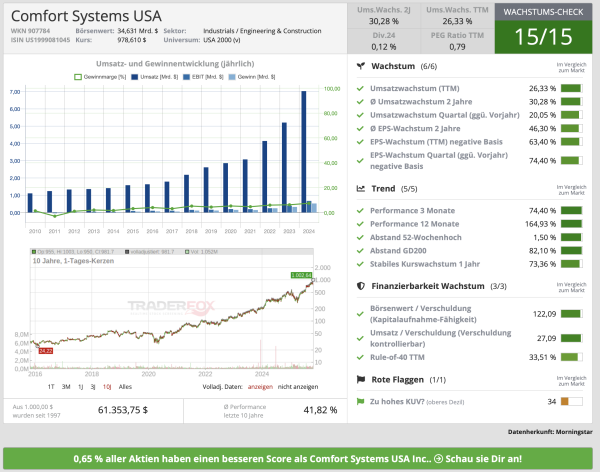Select the Alles time range
This screenshot has height=472, width=600.
coord(125,385)
